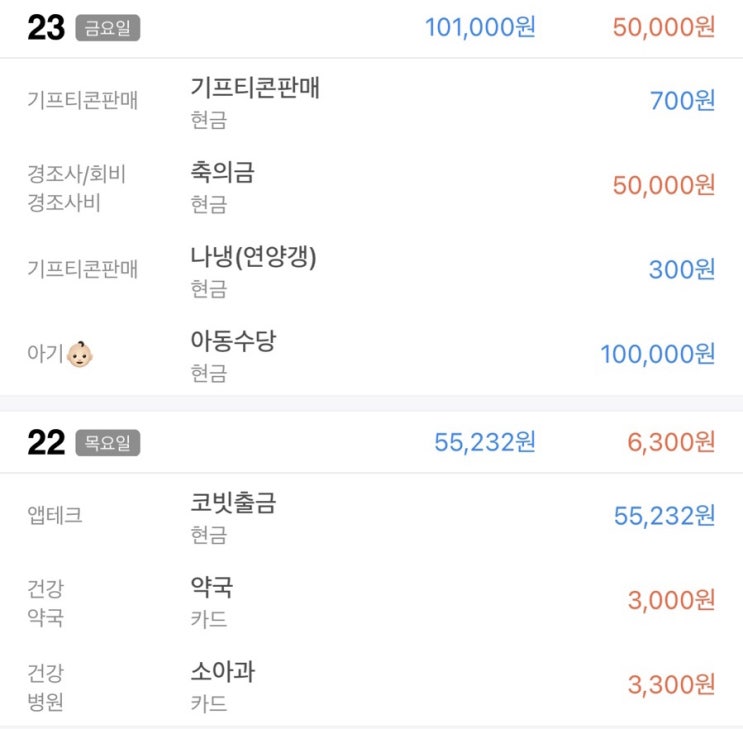This screenshot has height=729, width=743.
Task: Select the 건강 병원 category label
Action: pos(45,687)
